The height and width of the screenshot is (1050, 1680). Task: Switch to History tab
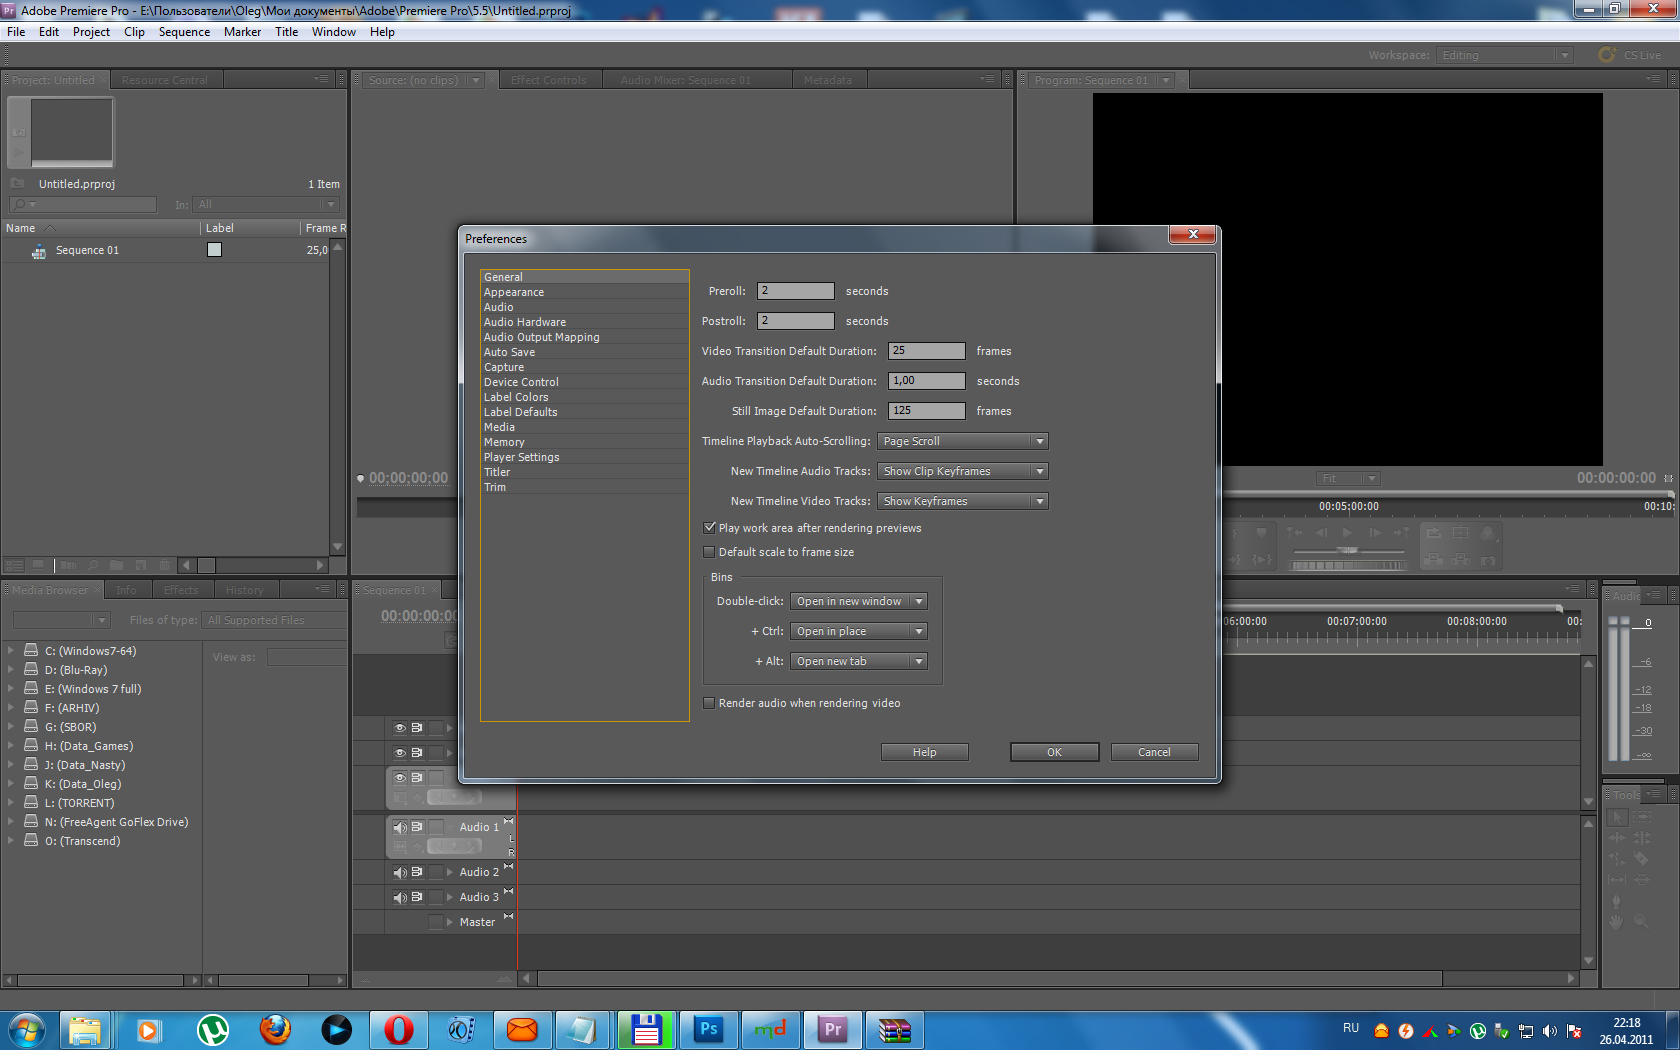coord(244,590)
